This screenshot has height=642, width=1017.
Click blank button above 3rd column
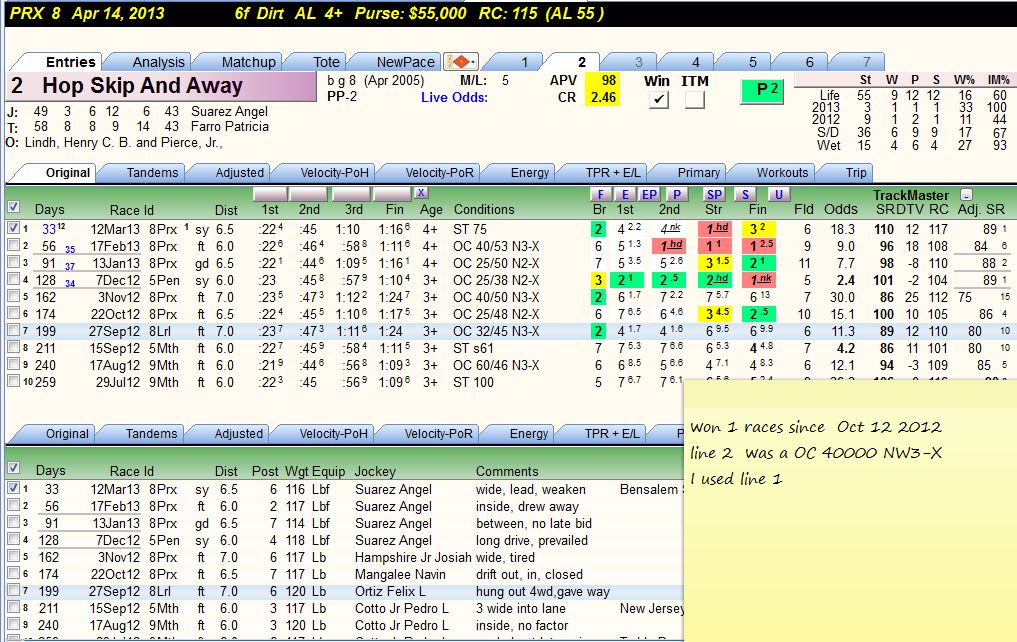point(351,194)
